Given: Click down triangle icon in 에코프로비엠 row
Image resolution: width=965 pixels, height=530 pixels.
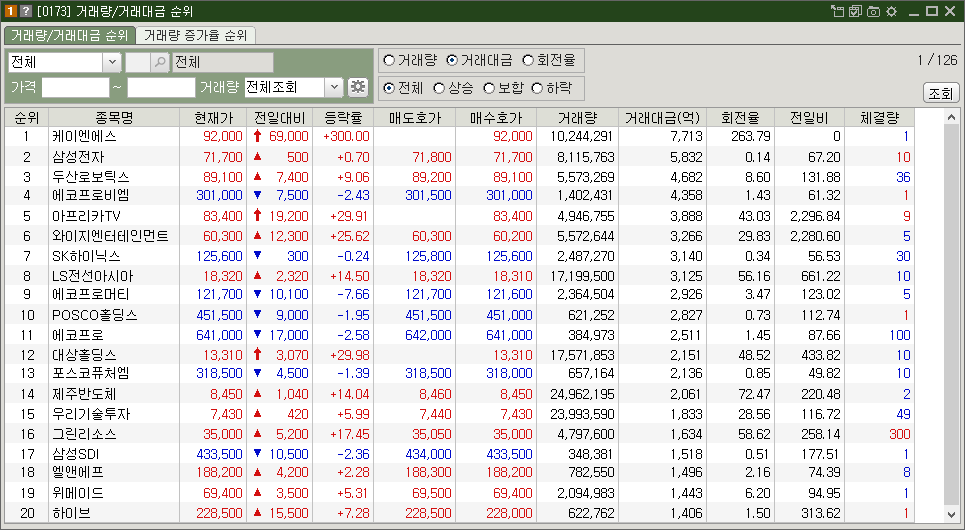Looking at the screenshot, I should click(x=257, y=195).
